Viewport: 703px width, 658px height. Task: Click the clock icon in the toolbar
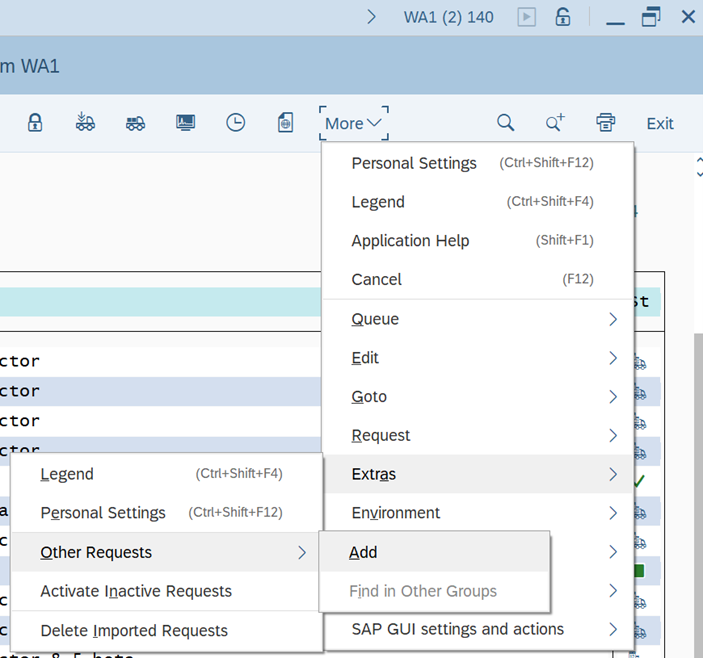236,122
